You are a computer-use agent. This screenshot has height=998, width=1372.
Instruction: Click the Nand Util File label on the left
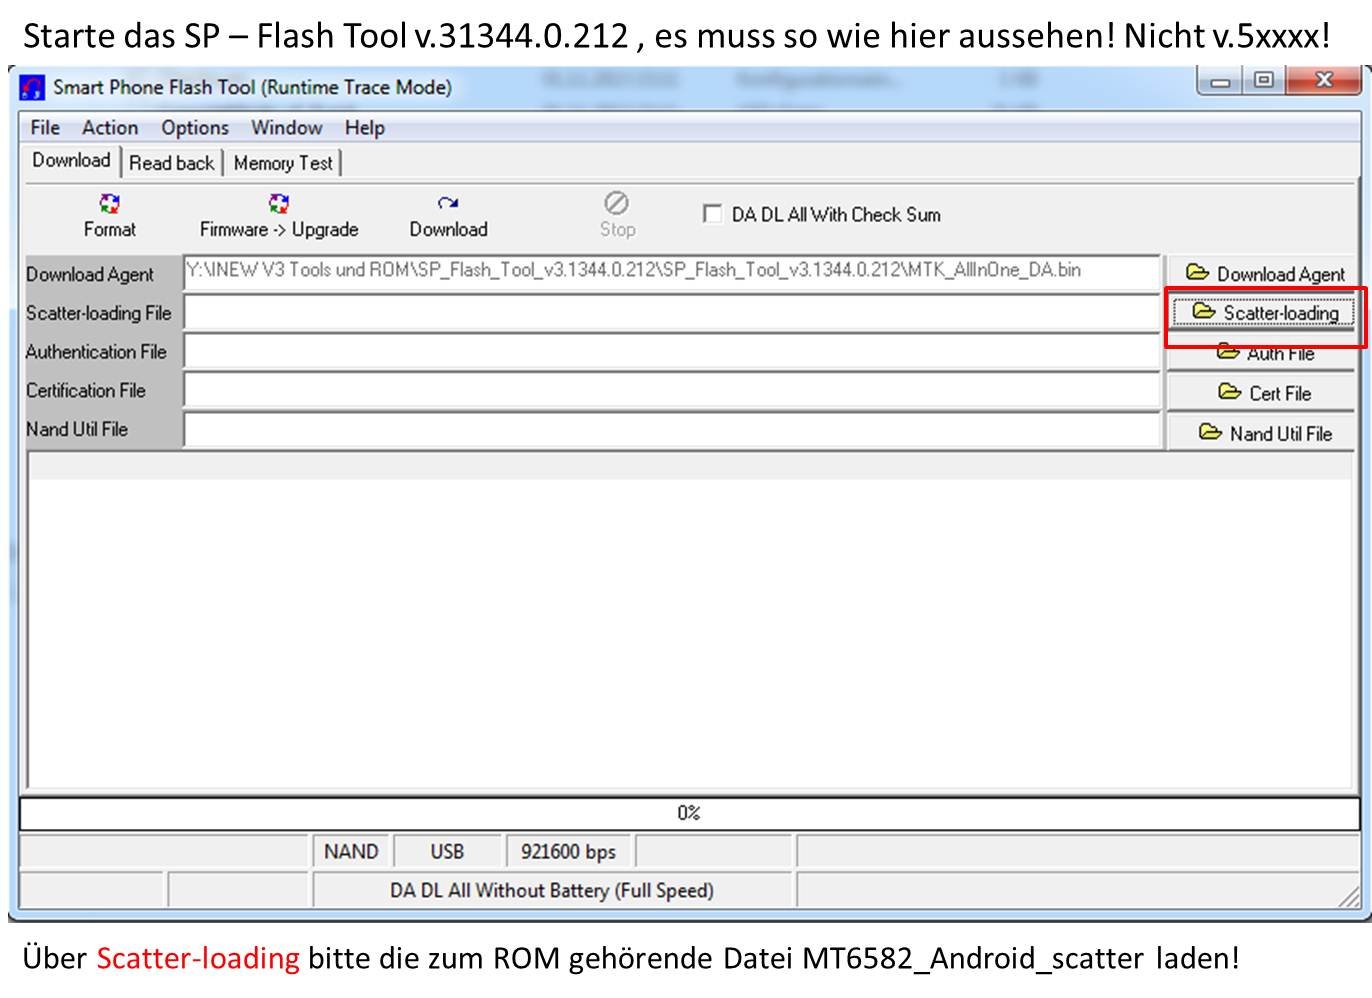[77, 429]
